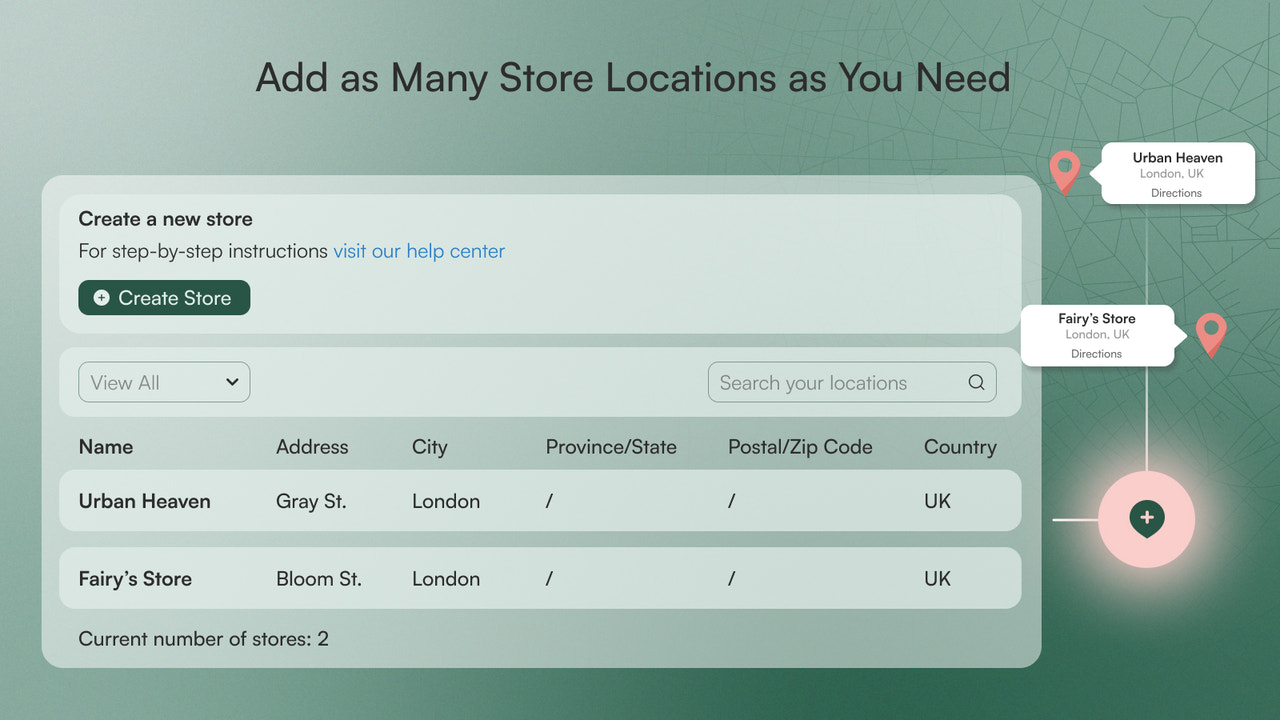
Task: Sort the table by the City column
Action: 429,447
